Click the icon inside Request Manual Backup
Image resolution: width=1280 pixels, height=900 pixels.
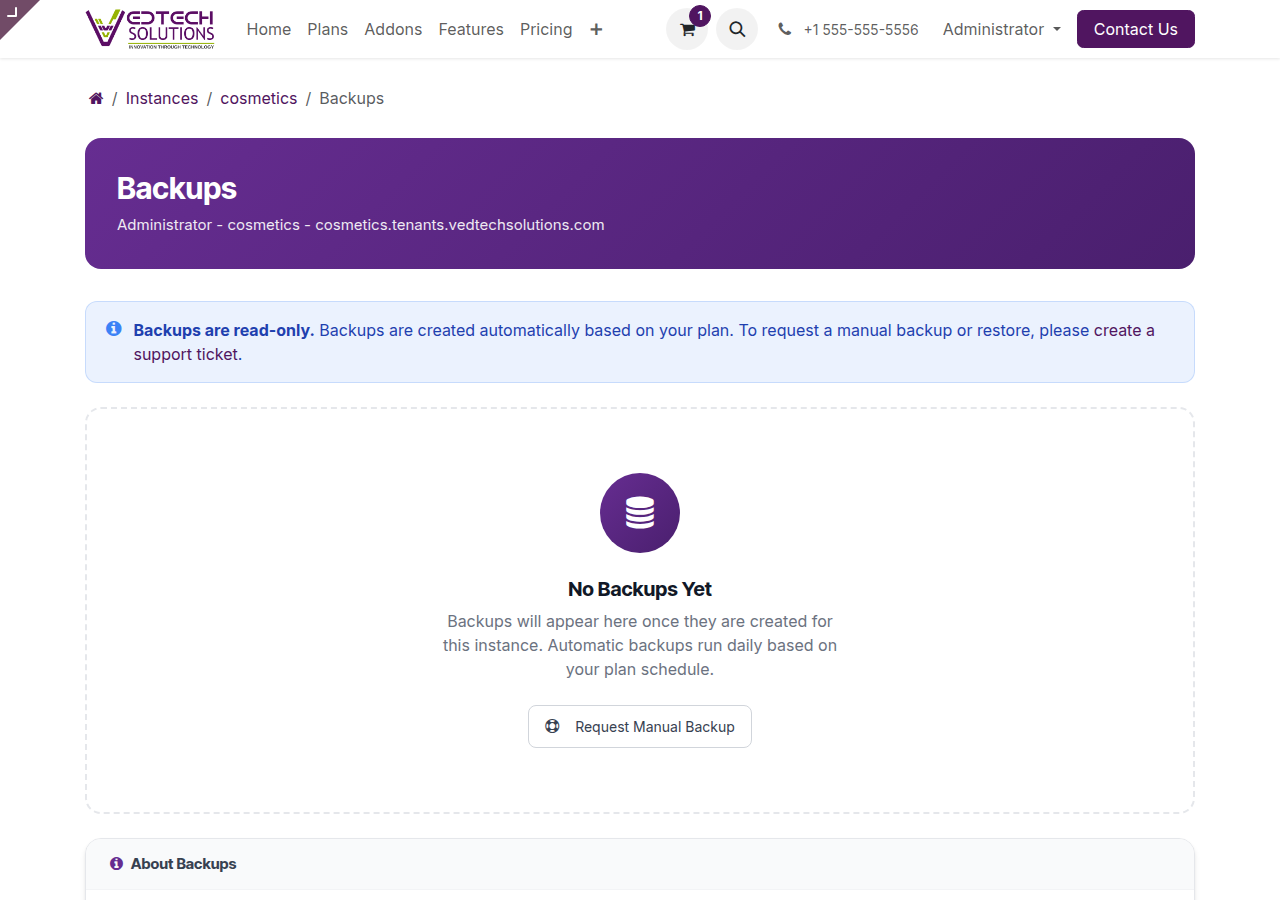point(553,726)
